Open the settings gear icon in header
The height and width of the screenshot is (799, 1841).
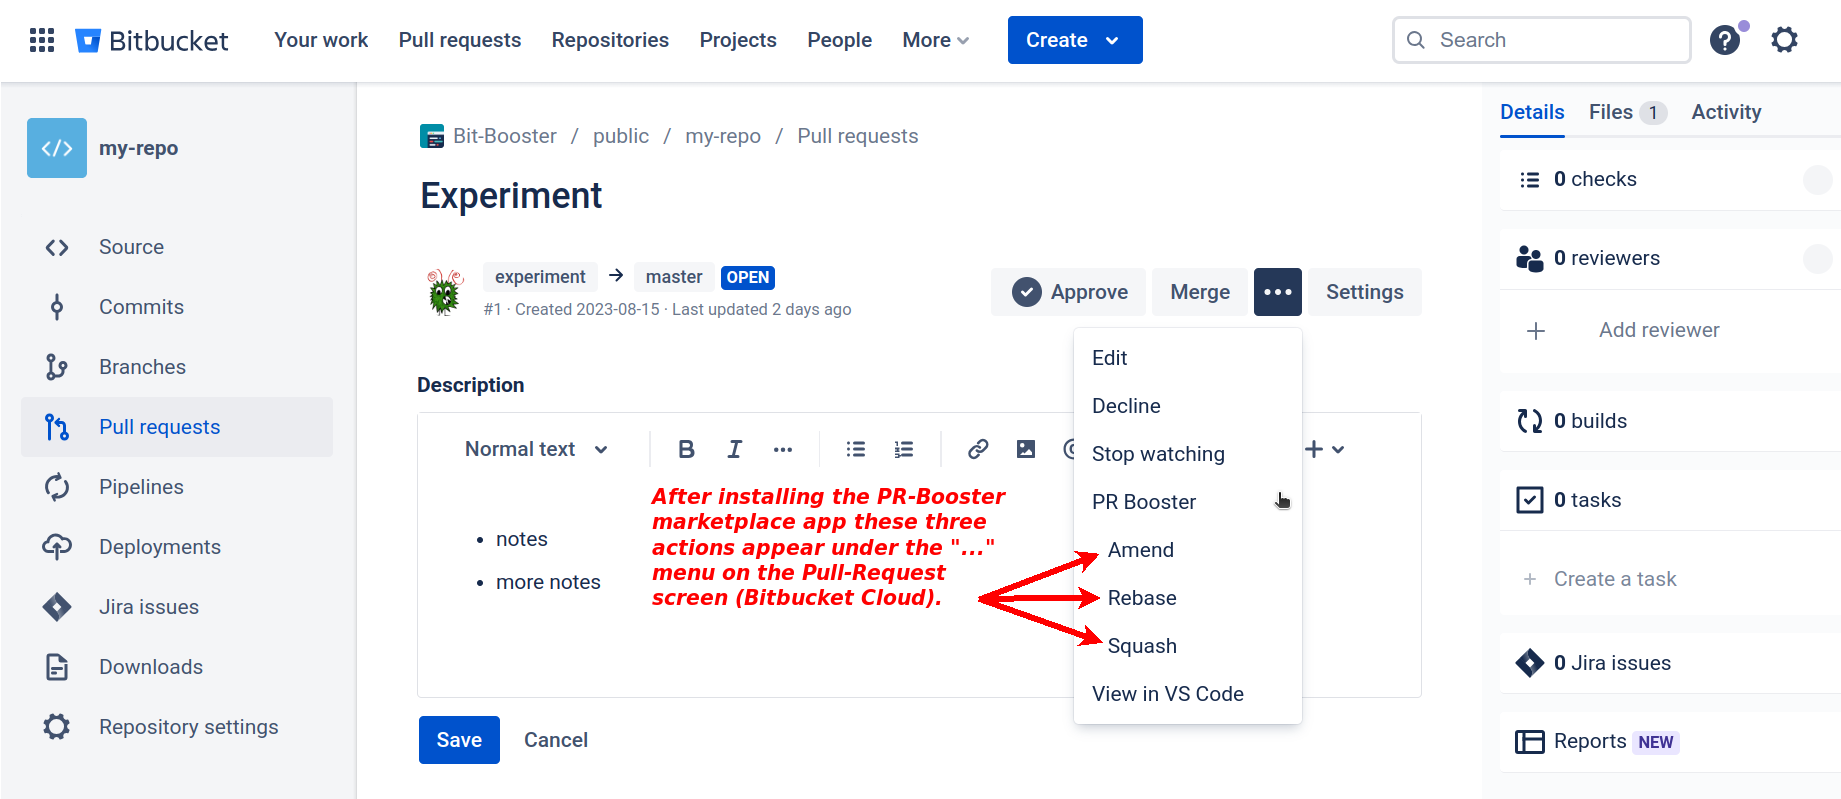tap(1785, 40)
